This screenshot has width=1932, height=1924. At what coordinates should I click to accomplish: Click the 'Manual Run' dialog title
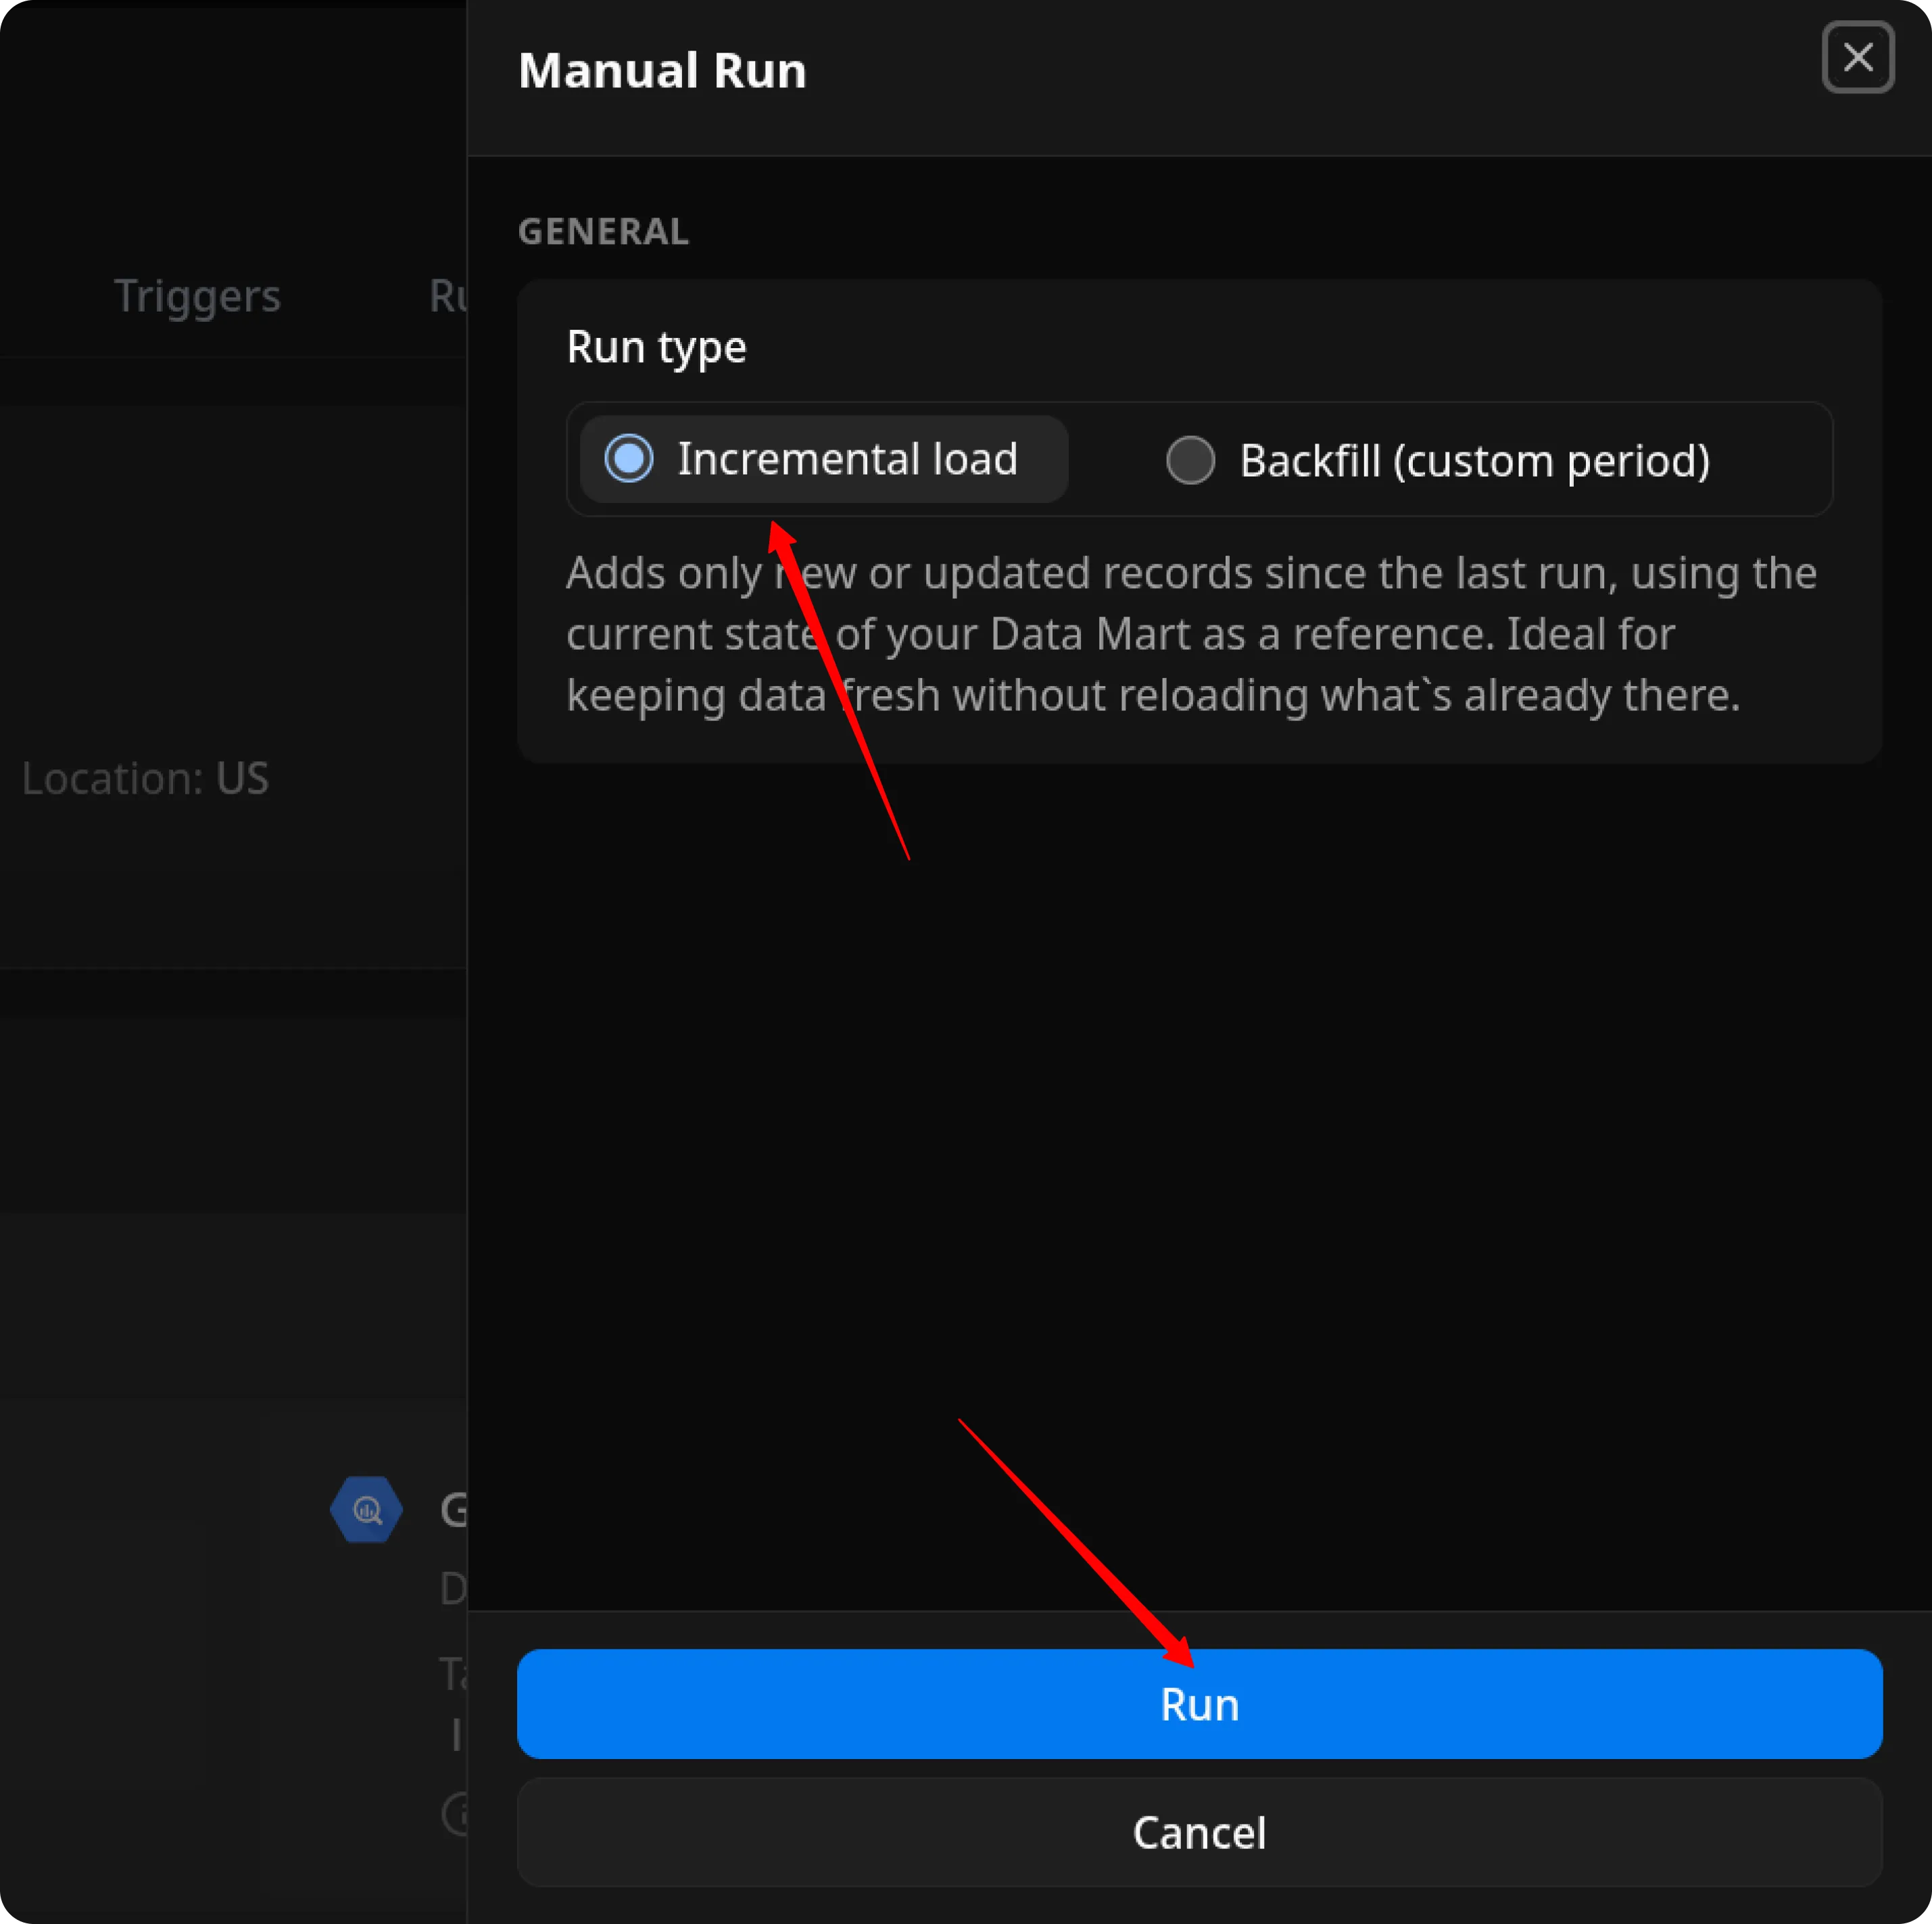coord(662,71)
